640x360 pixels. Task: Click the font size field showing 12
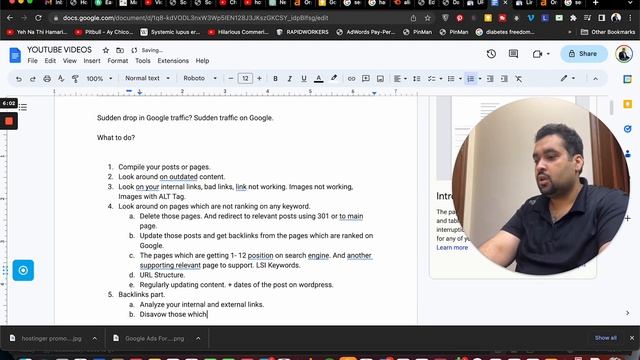(245, 78)
